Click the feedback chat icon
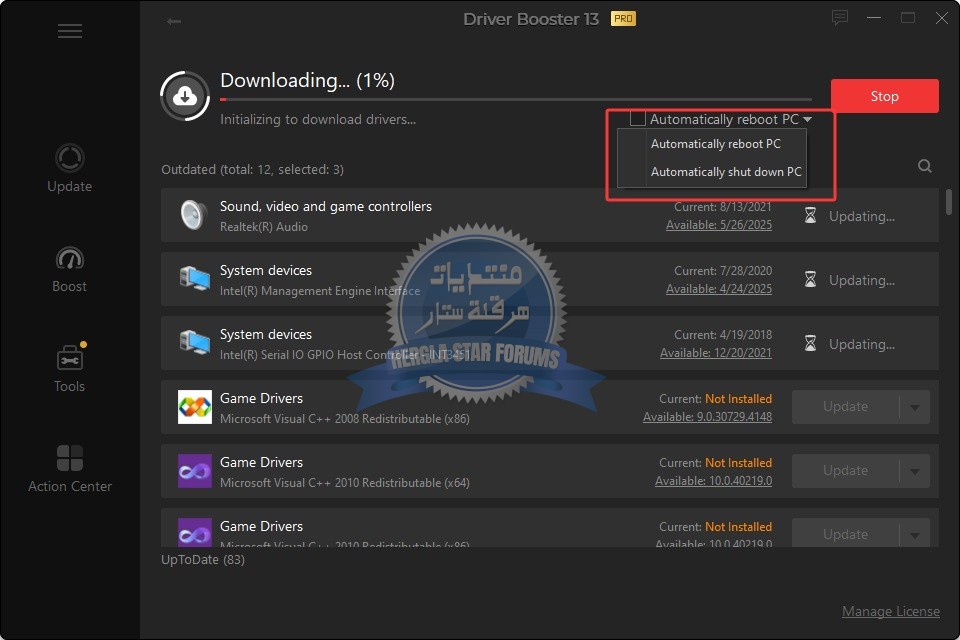The width and height of the screenshot is (960, 640). (x=840, y=18)
